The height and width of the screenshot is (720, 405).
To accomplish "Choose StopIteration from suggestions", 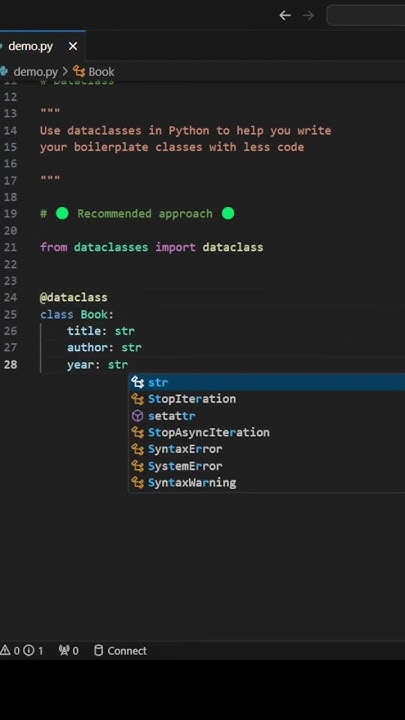I will [x=266, y=399].
